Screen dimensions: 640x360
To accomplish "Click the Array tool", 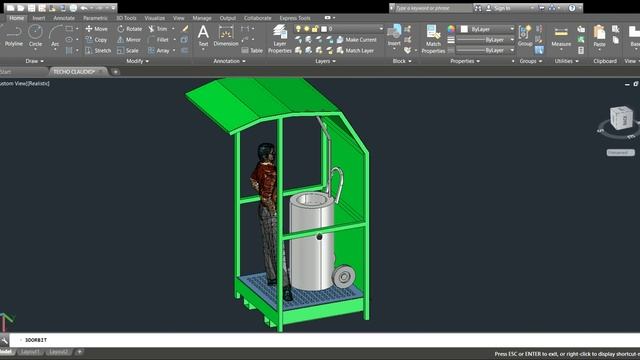I will click(x=159, y=51).
